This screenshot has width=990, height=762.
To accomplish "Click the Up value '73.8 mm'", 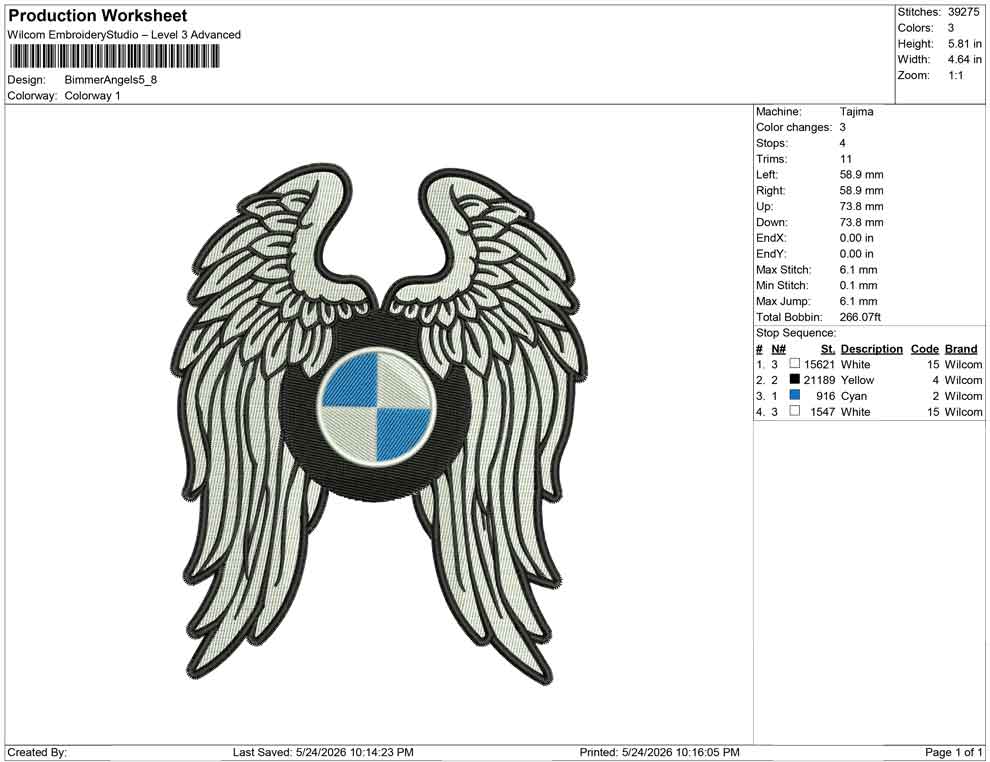I will tap(861, 206).
